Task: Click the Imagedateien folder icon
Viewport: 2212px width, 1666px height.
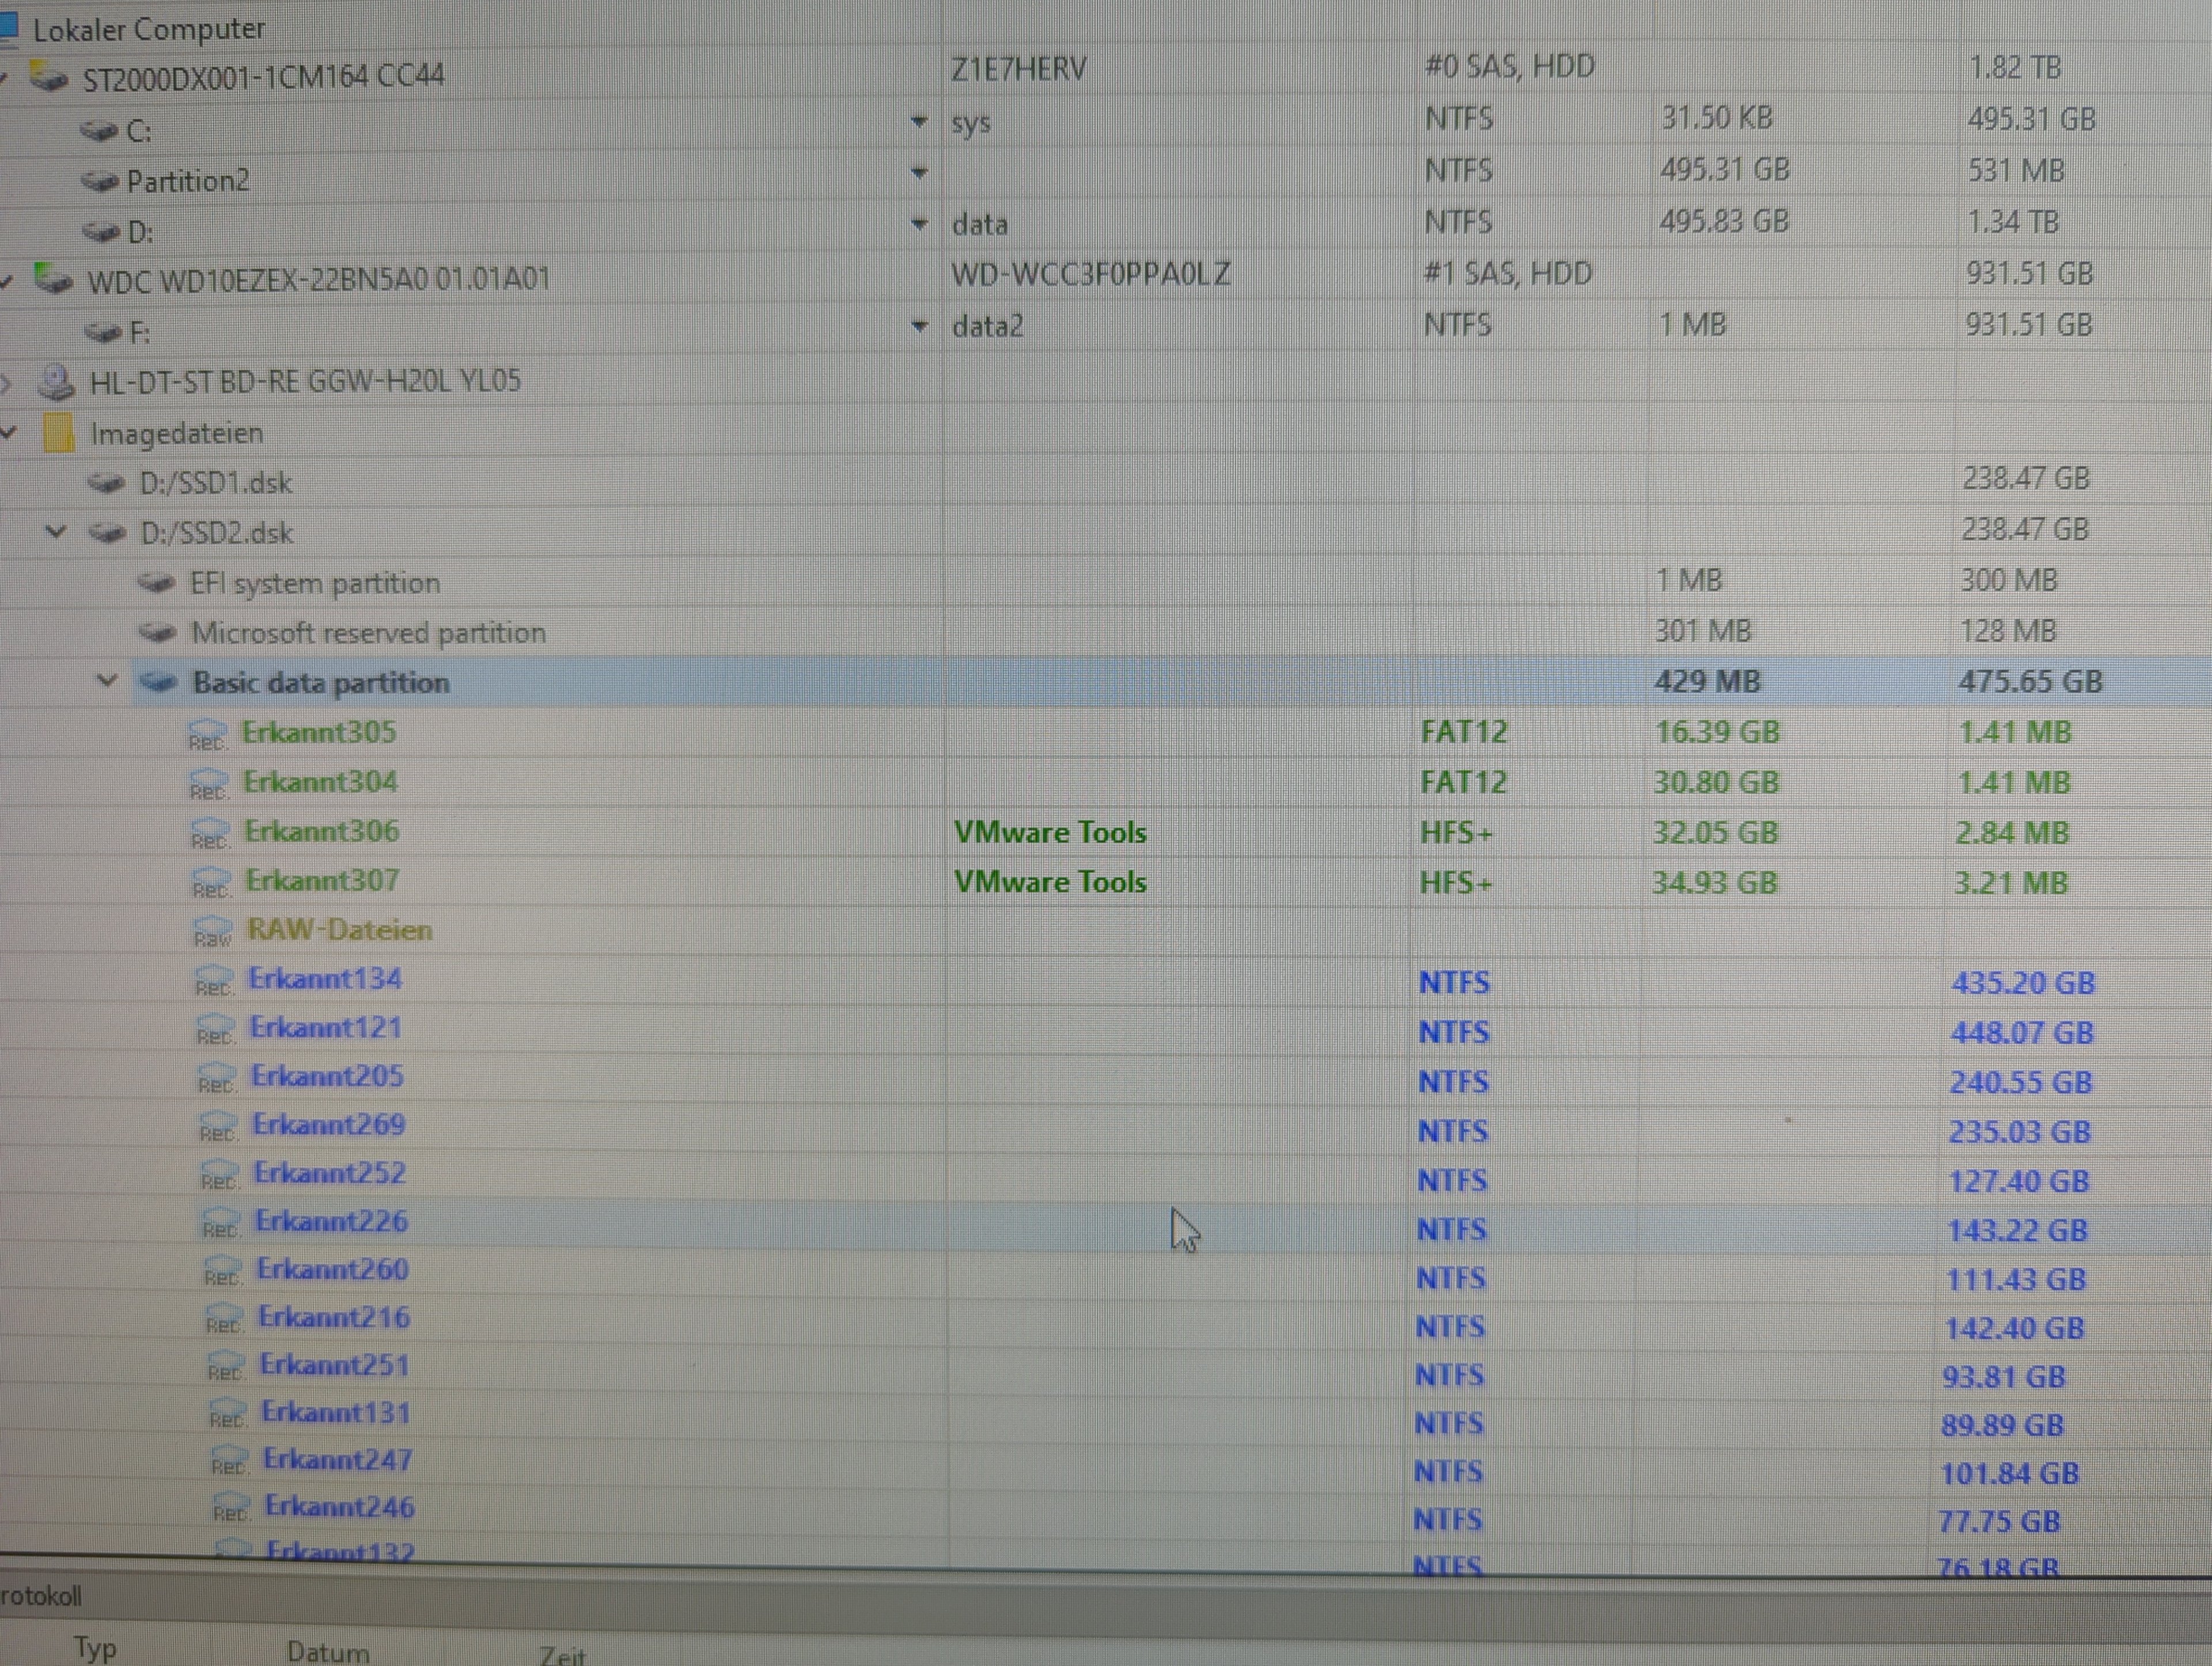Action: [x=58, y=433]
